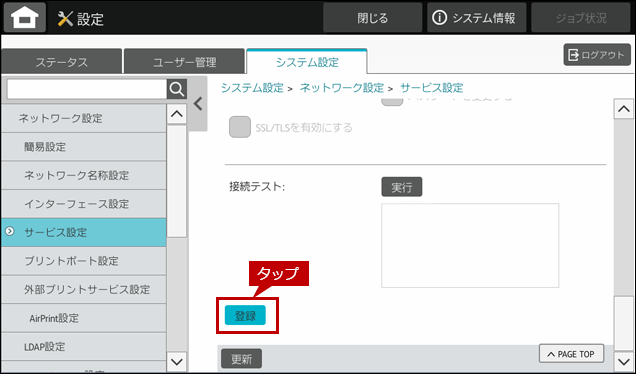Collapse the sidebar with the left chevron
The image size is (636, 374).
pos(198,104)
